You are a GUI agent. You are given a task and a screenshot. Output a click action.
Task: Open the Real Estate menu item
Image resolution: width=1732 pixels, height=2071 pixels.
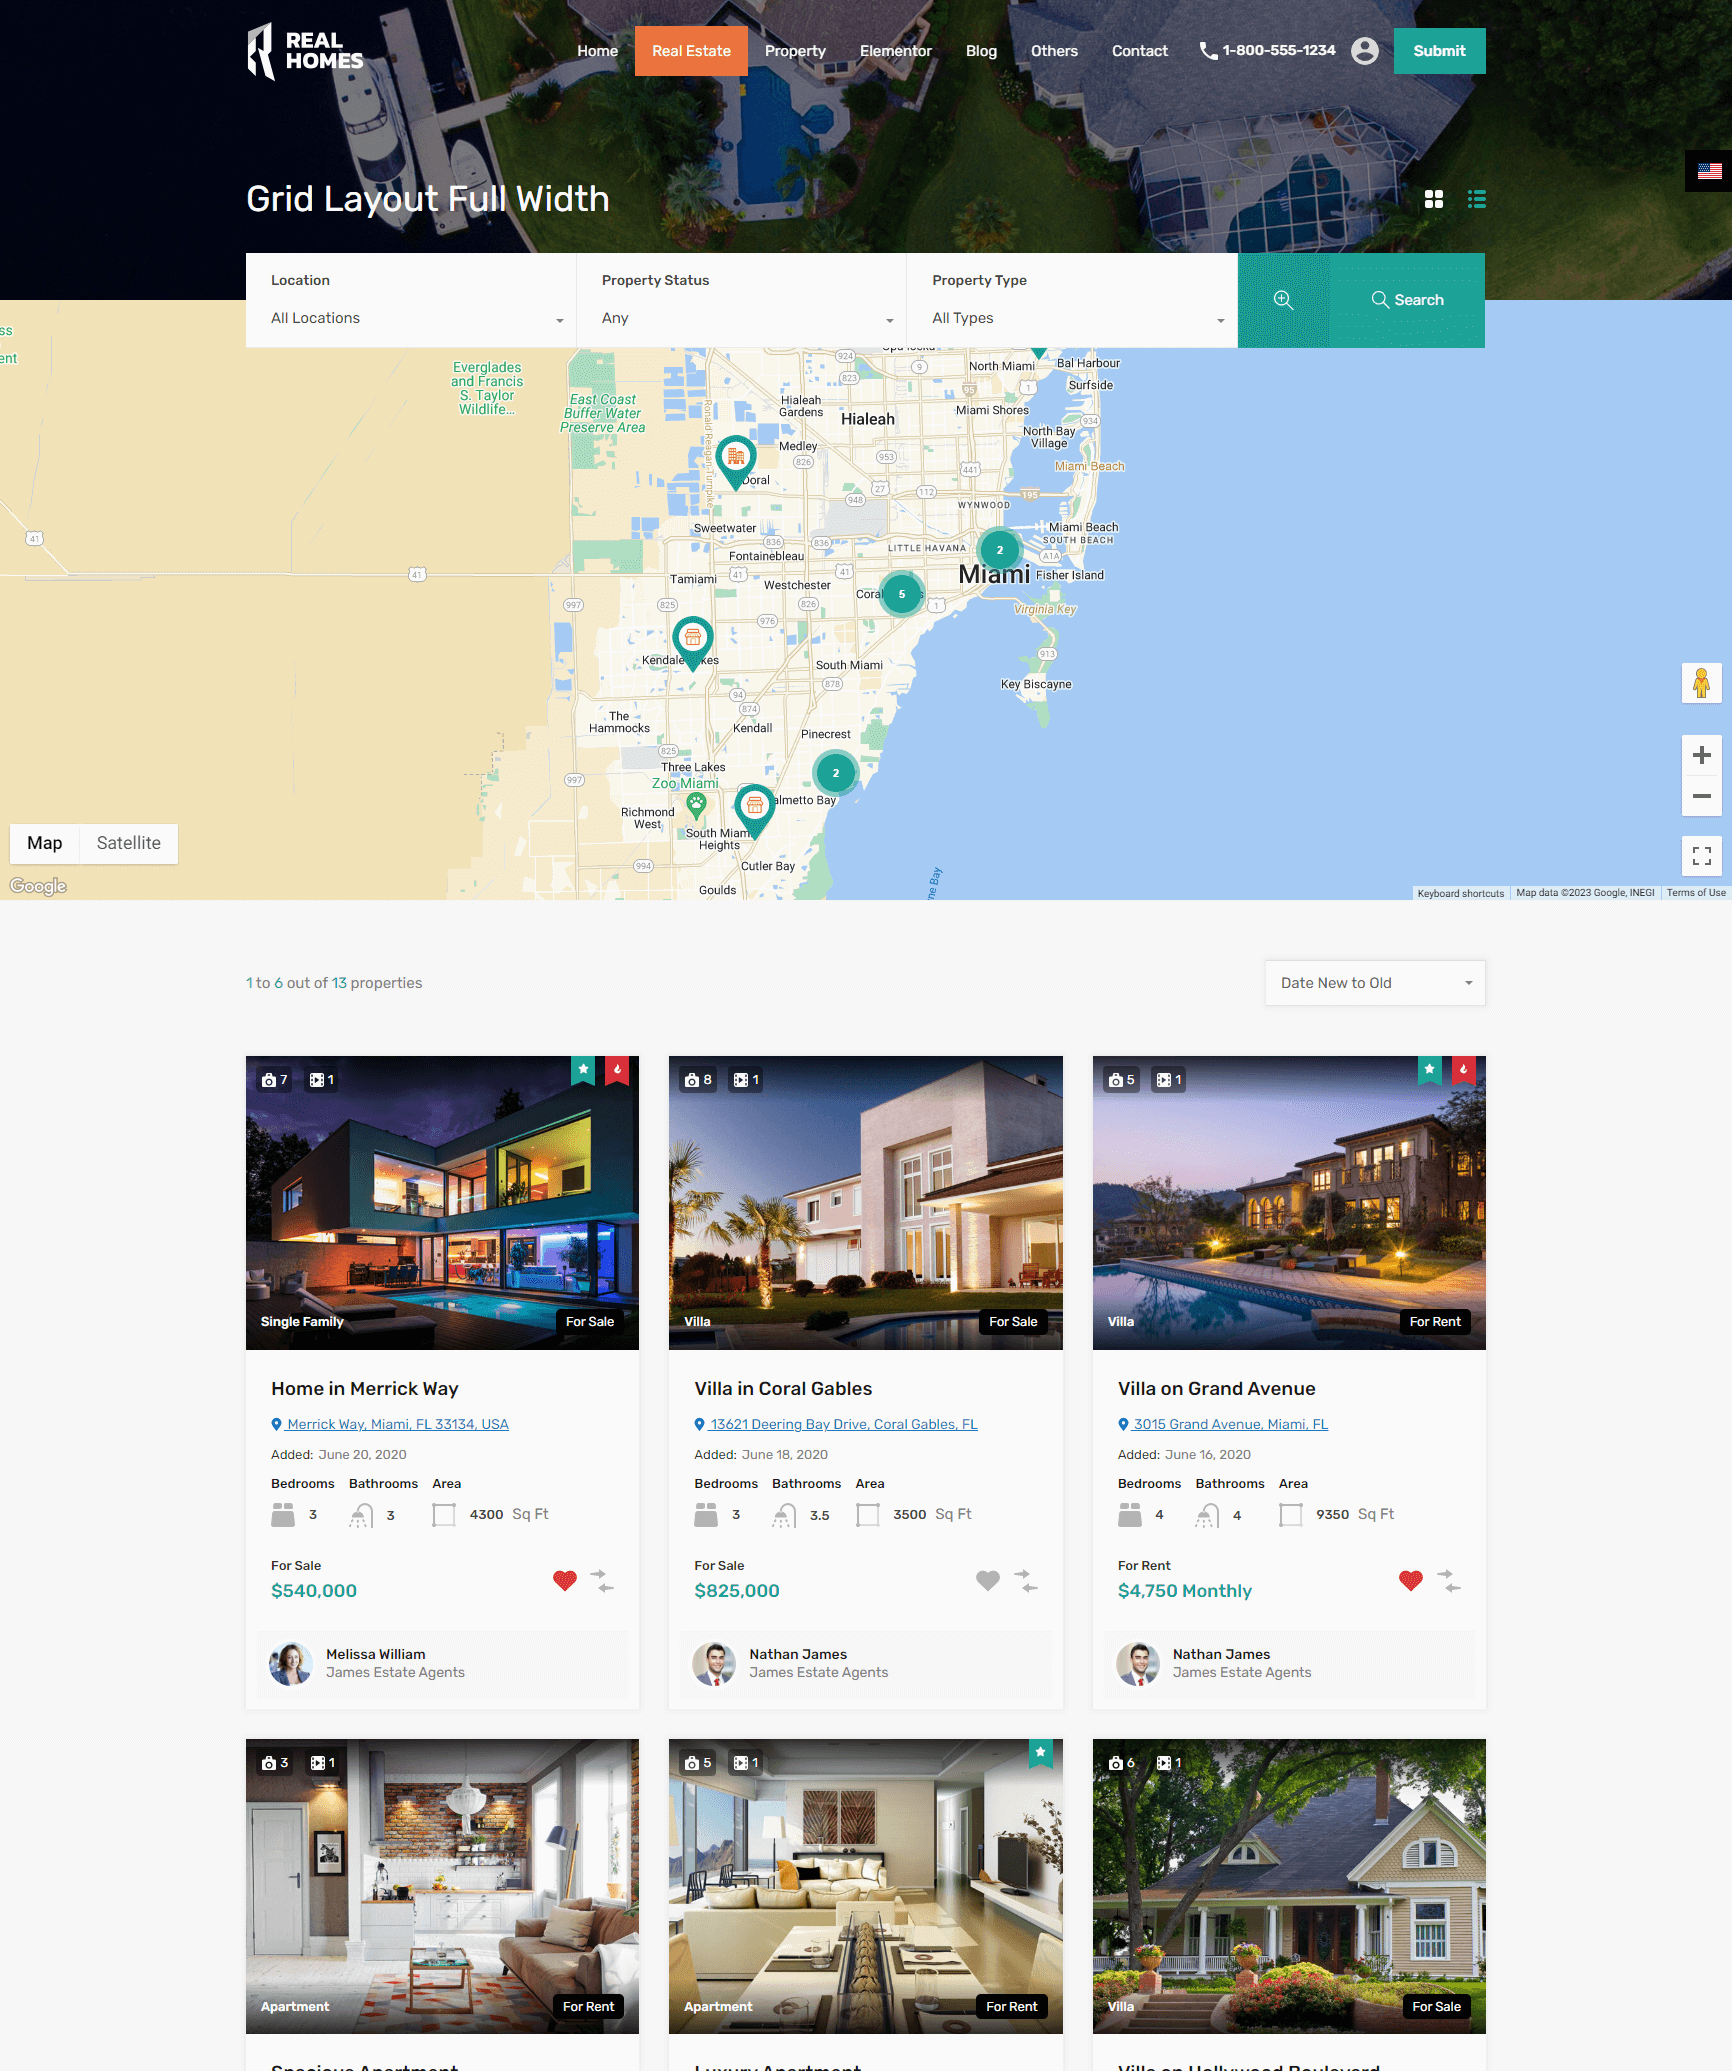pyautogui.click(x=691, y=51)
